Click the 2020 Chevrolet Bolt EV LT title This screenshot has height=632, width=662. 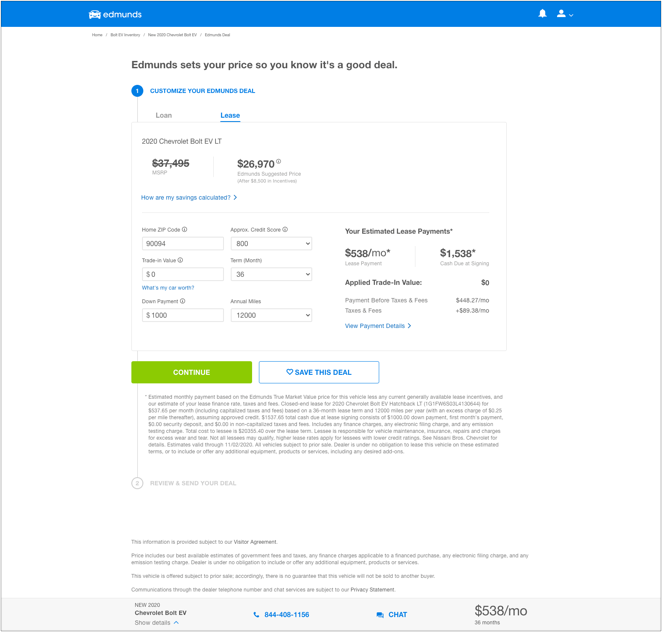point(182,141)
